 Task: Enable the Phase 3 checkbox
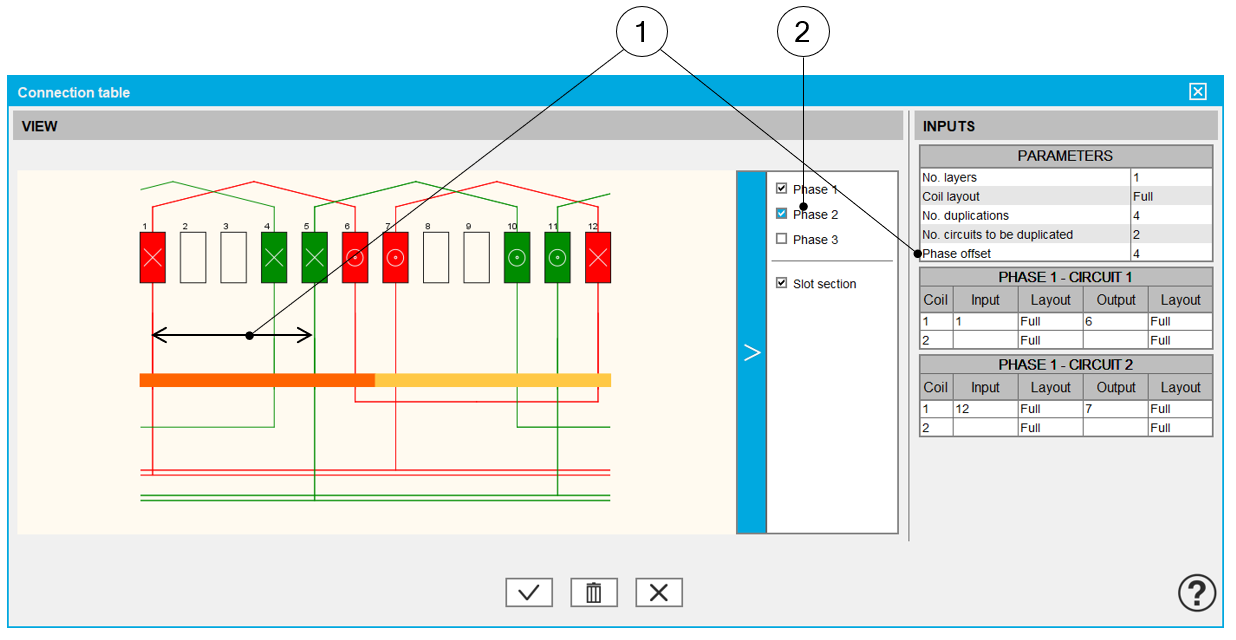click(x=782, y=239)
